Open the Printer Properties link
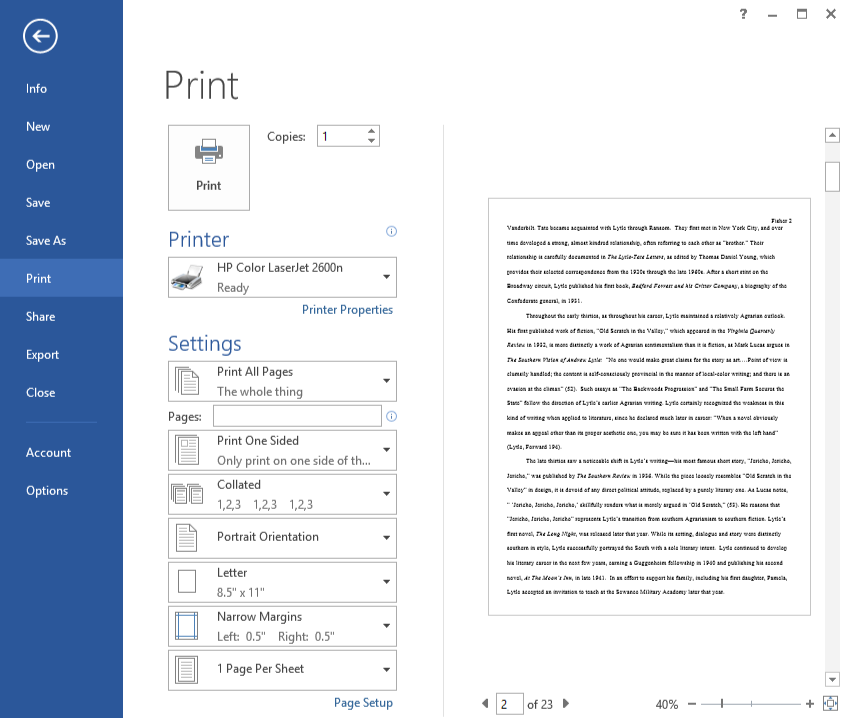This screenshot has width=844, height=718. pyautogui.click(x=347, y=310)
